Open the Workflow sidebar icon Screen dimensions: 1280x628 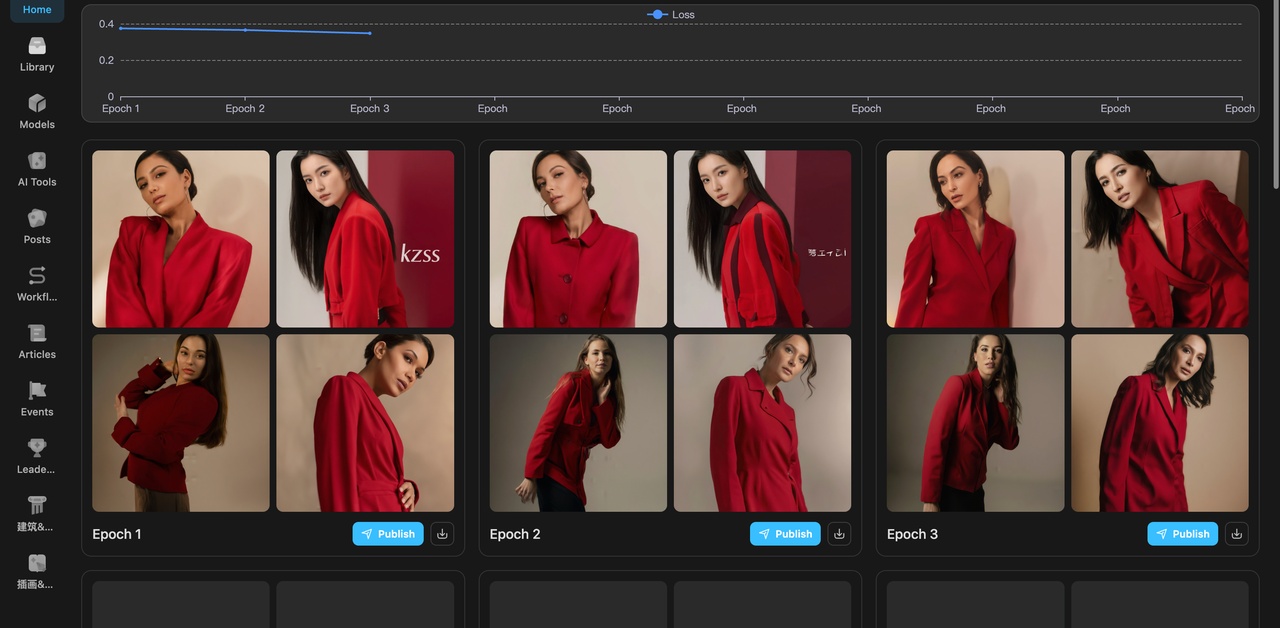pos(37,276)
